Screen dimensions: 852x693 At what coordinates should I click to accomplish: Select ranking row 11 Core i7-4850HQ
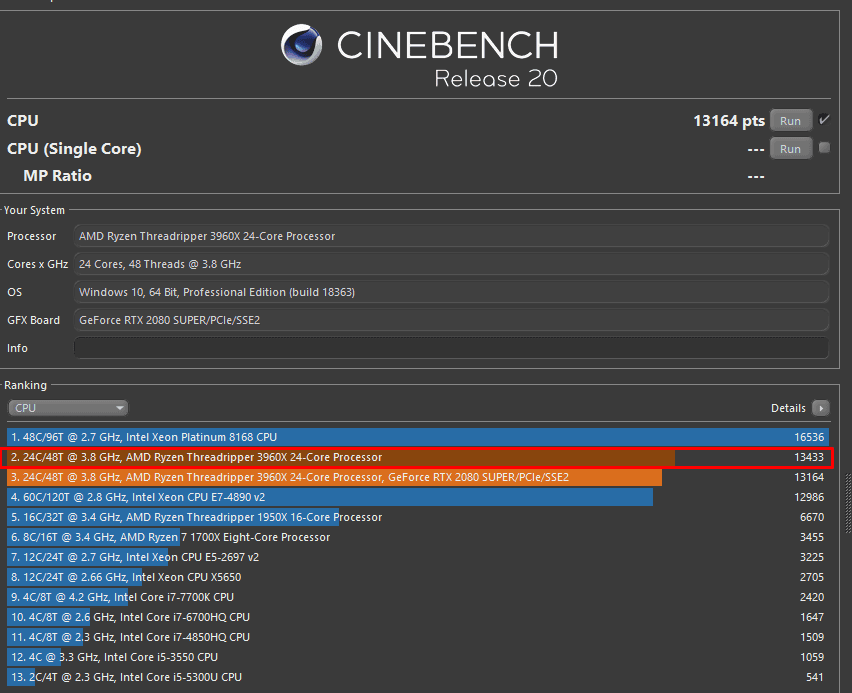point(418,637)
